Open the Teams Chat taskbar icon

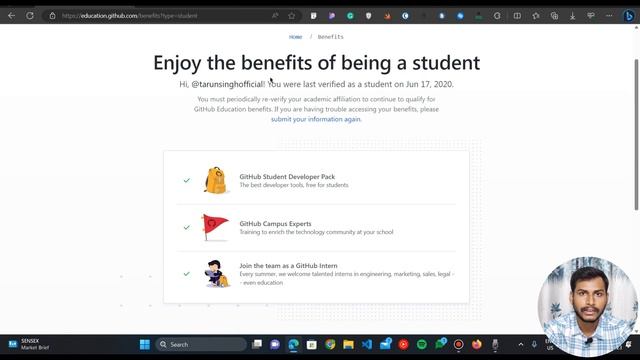coord(275,344)
